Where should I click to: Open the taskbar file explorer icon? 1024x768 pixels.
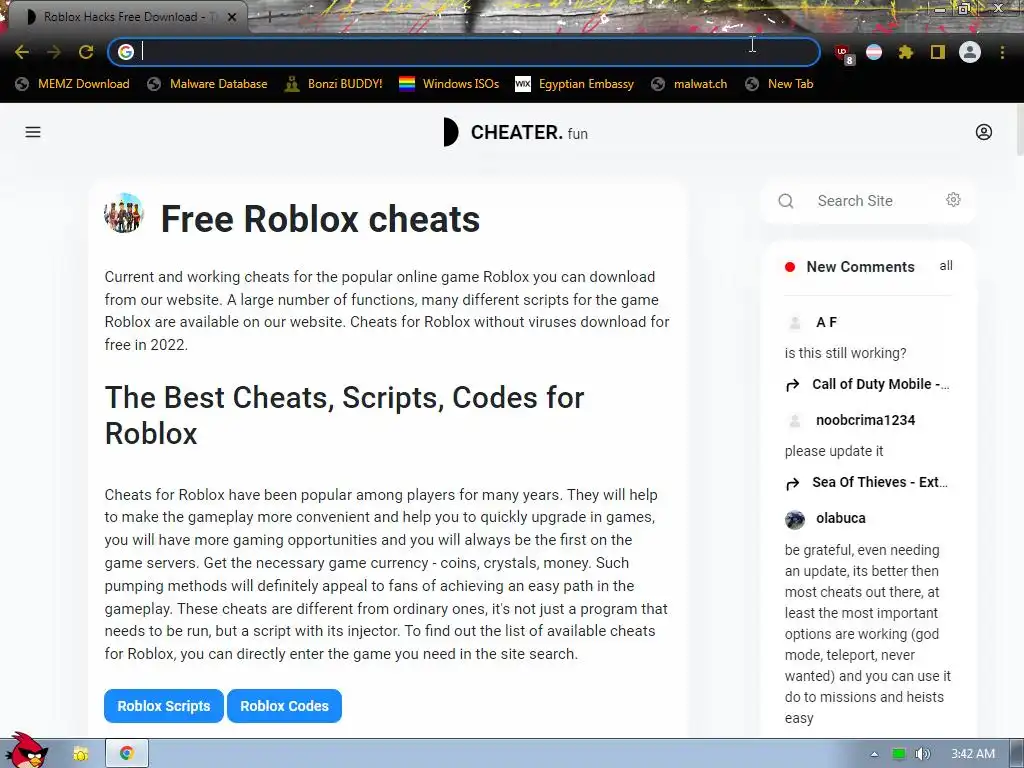[x=81, y=754]
